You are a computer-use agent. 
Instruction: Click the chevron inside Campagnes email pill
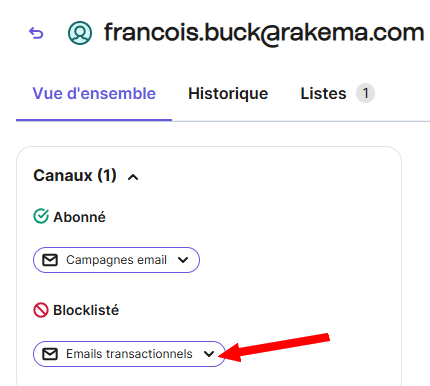[x=183, y=260]
